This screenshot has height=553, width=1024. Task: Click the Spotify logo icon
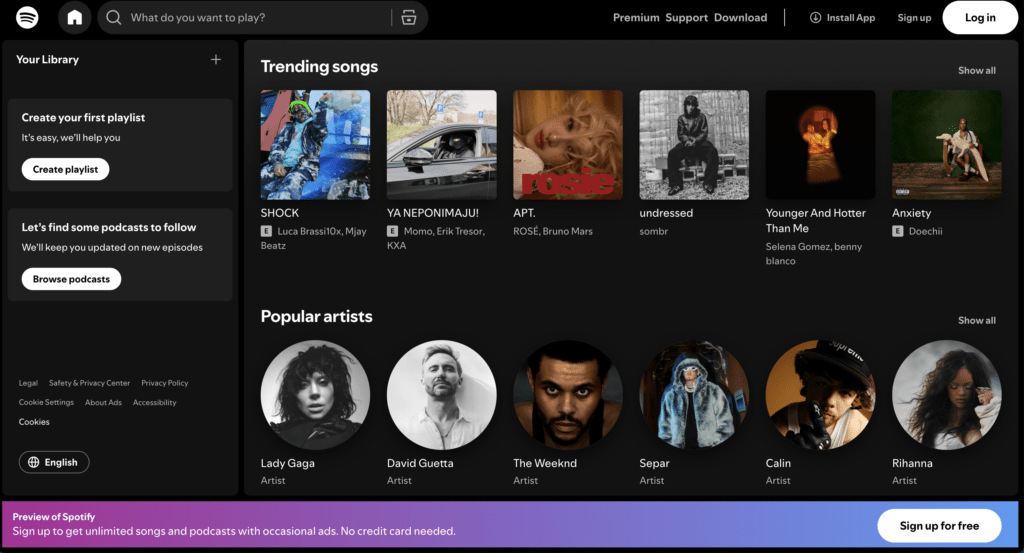[x=28, y=18]
